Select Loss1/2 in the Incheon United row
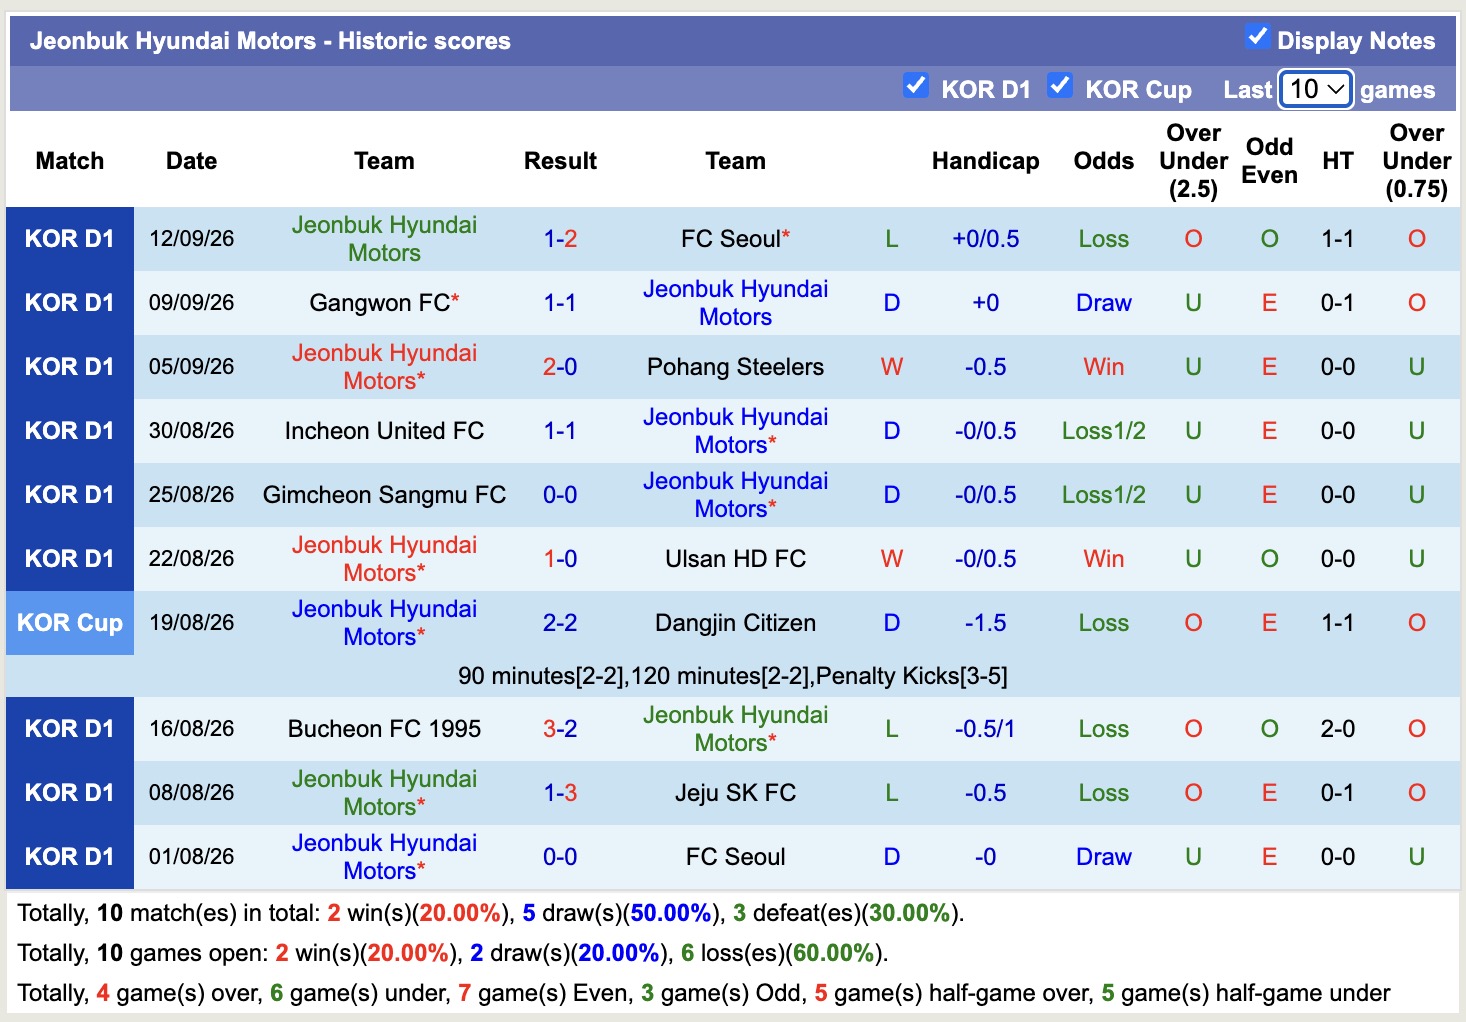The image size is (1466, 1022). [1103, 431]
